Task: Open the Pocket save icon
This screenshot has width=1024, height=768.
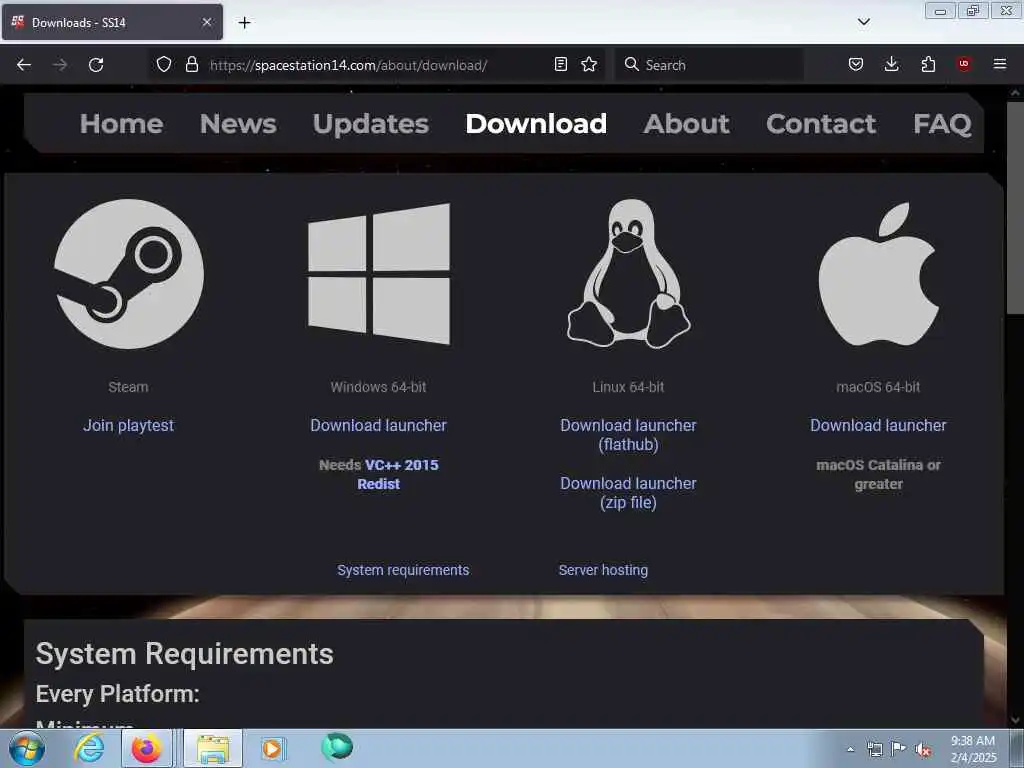Action: coord(856,64)
